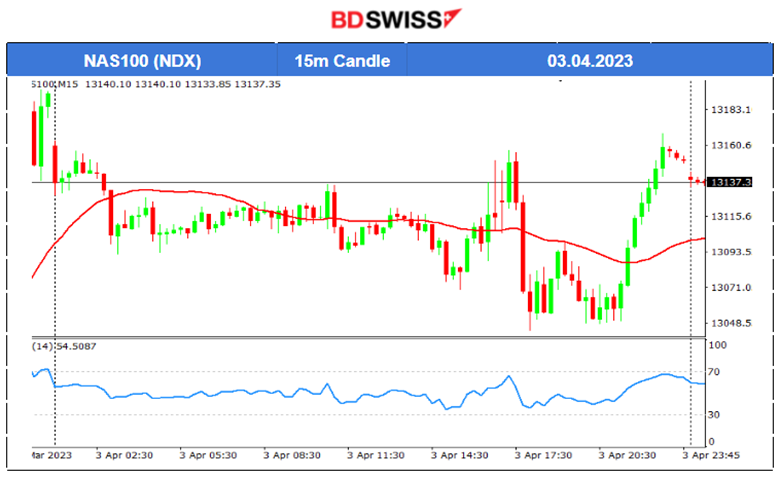Click the OHLC values 13140.10 13140.10 13133.85 13137.35
The image size is (780, 478).
click(x=183, y=85)
